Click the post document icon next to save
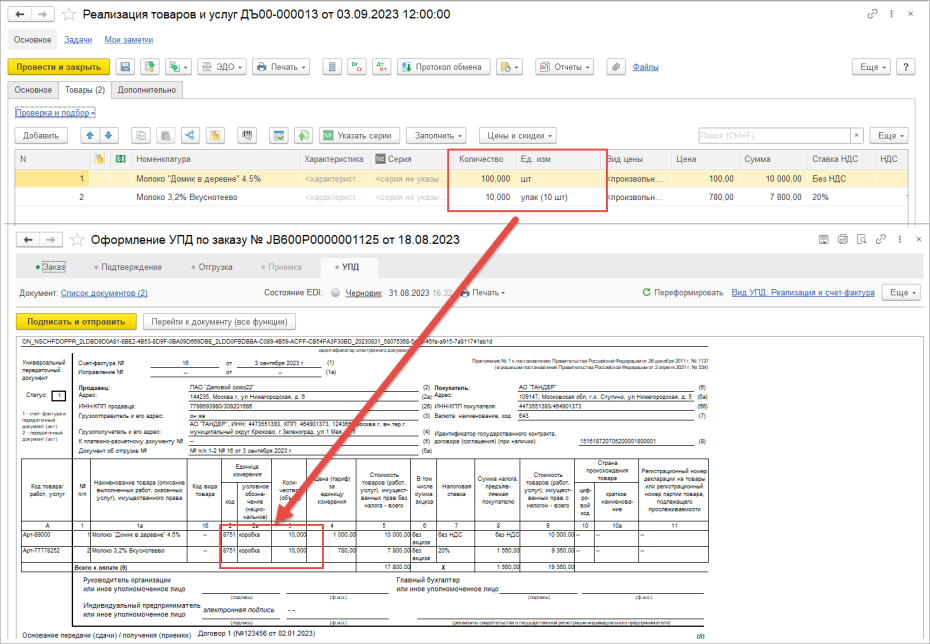Screen dimensions: 930x644 click(x=150, y=67)
